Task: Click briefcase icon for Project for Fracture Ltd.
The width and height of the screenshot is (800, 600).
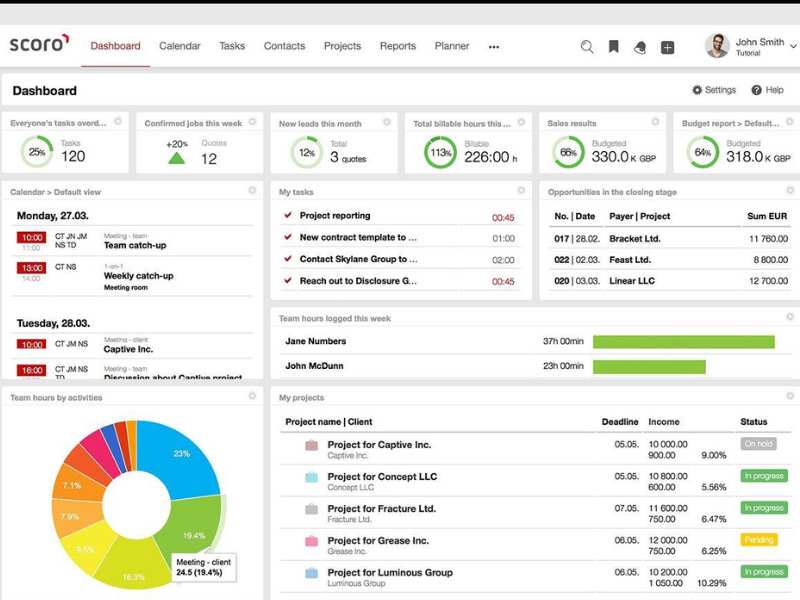Action: [x=311, y=509]
